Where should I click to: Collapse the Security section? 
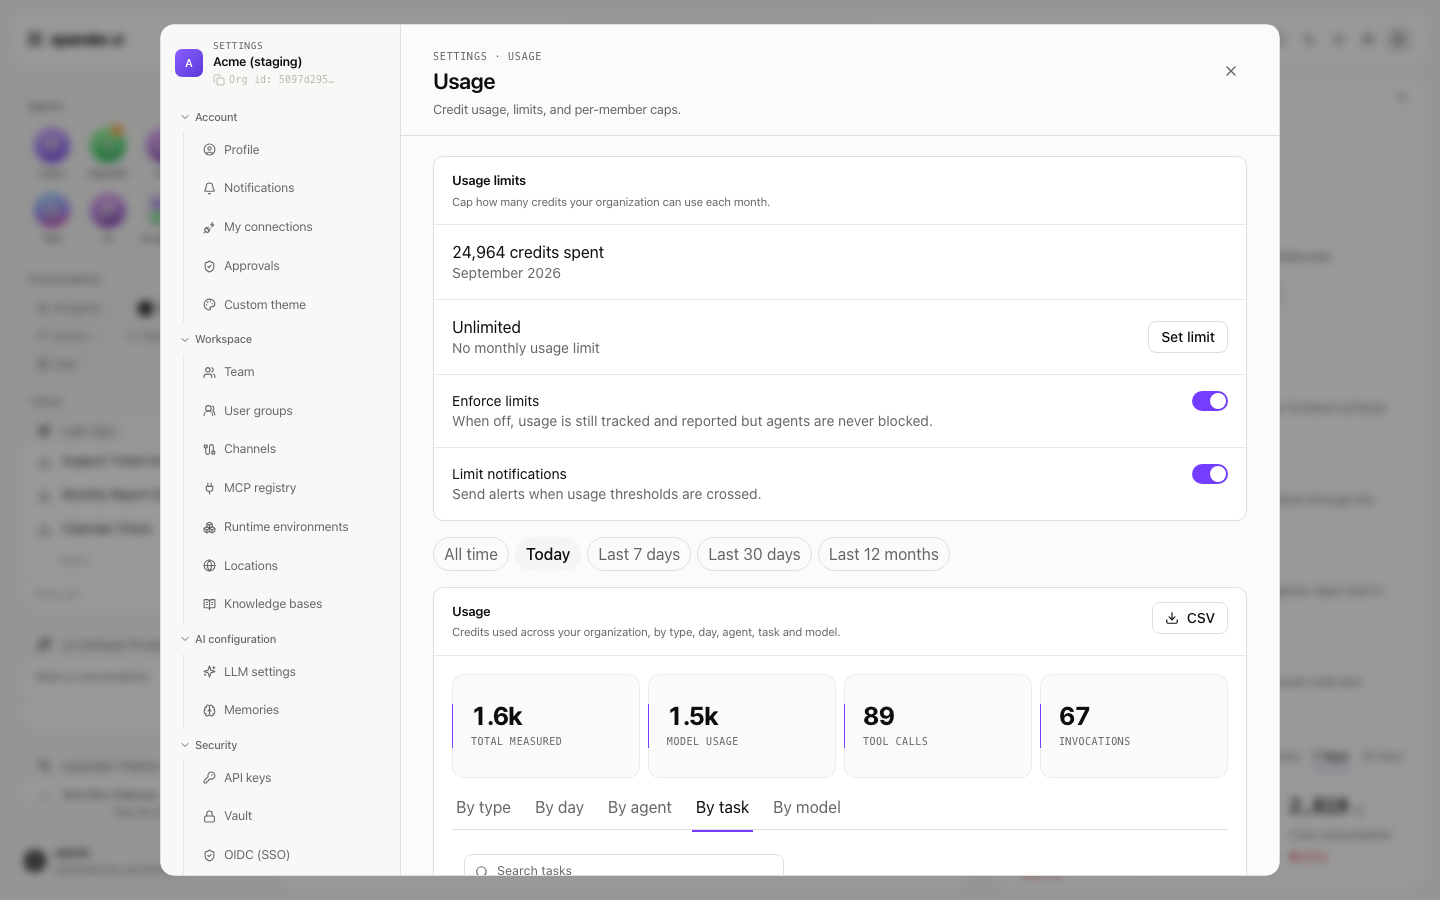[208, 745]
